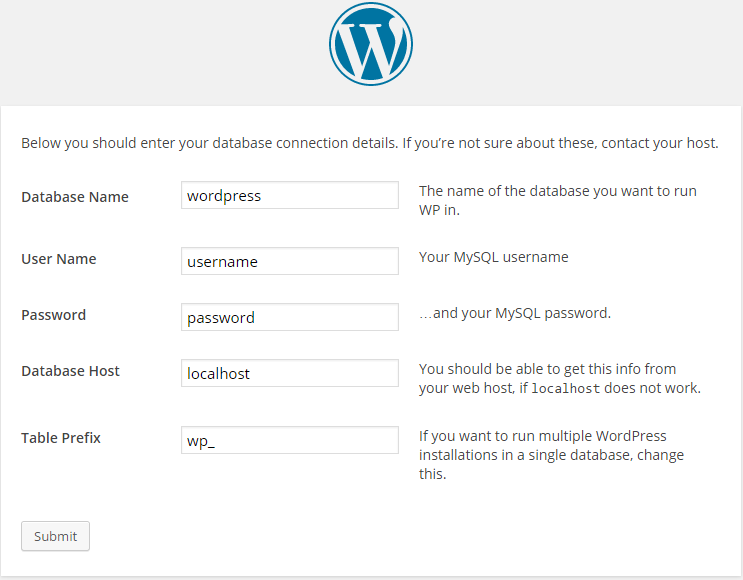Image resolution: width=743 pixels, height=580 pixels.
Task: Click into the User Name text box
Action: (x=289, y=262)
